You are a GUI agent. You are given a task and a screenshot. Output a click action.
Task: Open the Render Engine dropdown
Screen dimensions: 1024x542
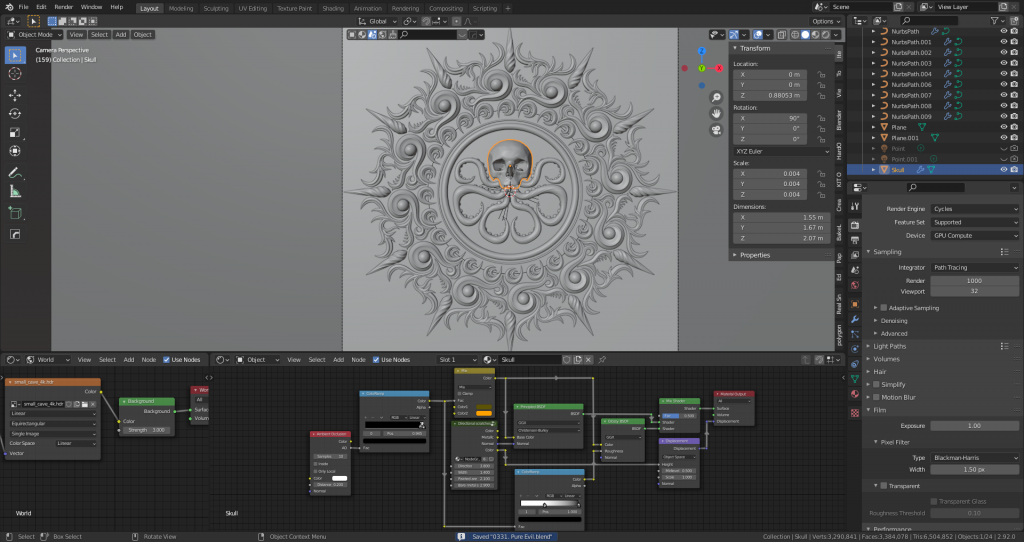click(974, 209)
